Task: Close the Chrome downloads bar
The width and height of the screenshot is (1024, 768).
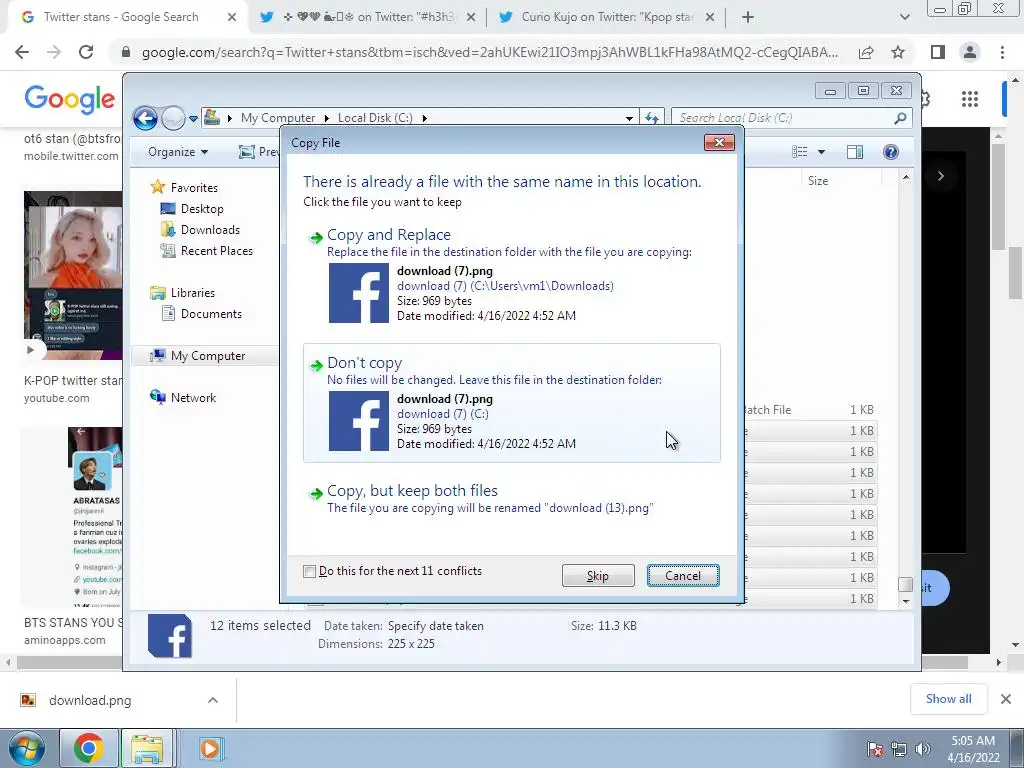Action: pyautogui.click(x=1006, y=699)
